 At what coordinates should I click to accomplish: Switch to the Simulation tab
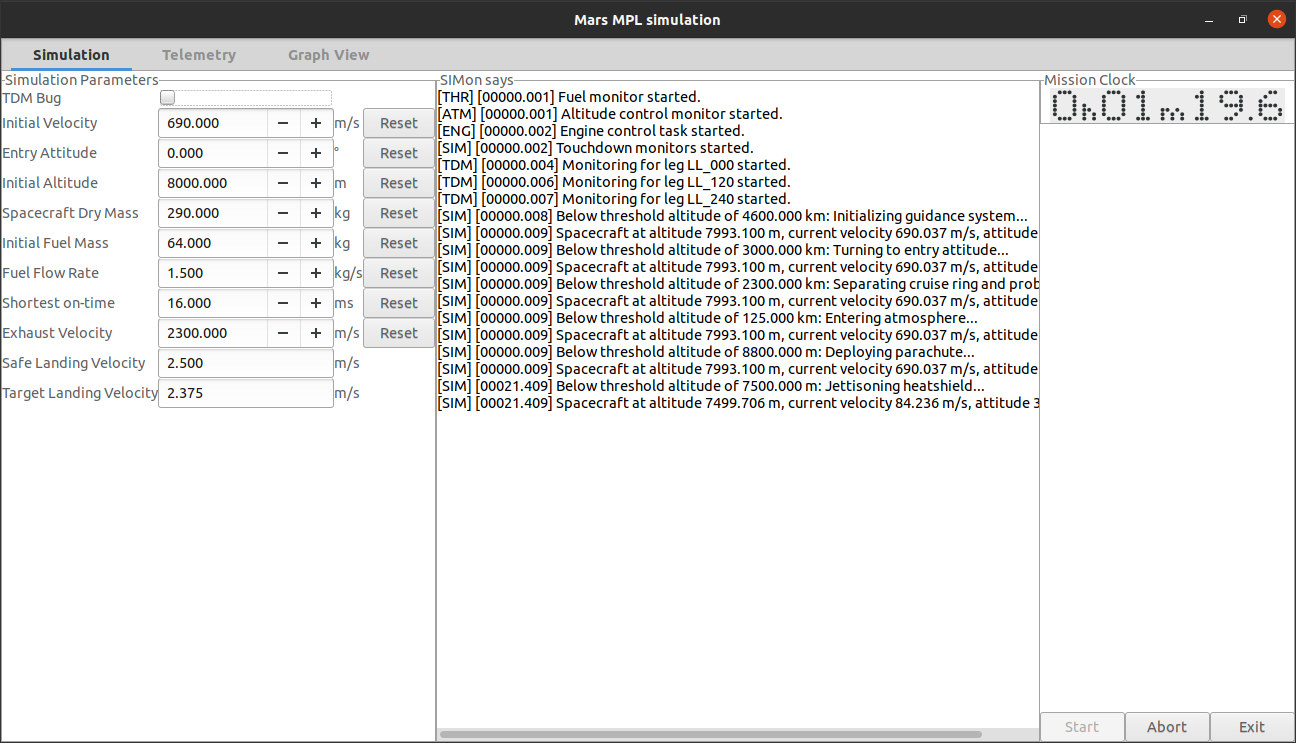pos(71,55)
